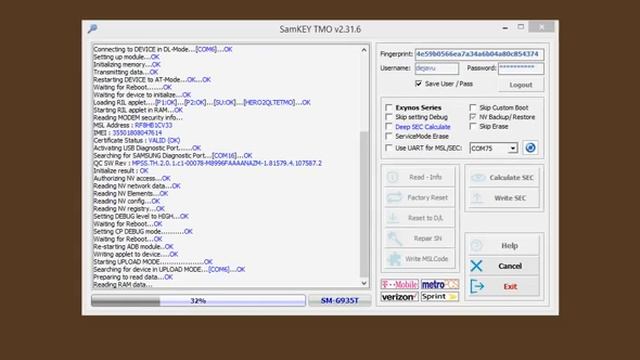This screenshot has width=640, height=360.
Task: Enable the Deep SEC Calculate checkbox
Action: click(389, 127)
